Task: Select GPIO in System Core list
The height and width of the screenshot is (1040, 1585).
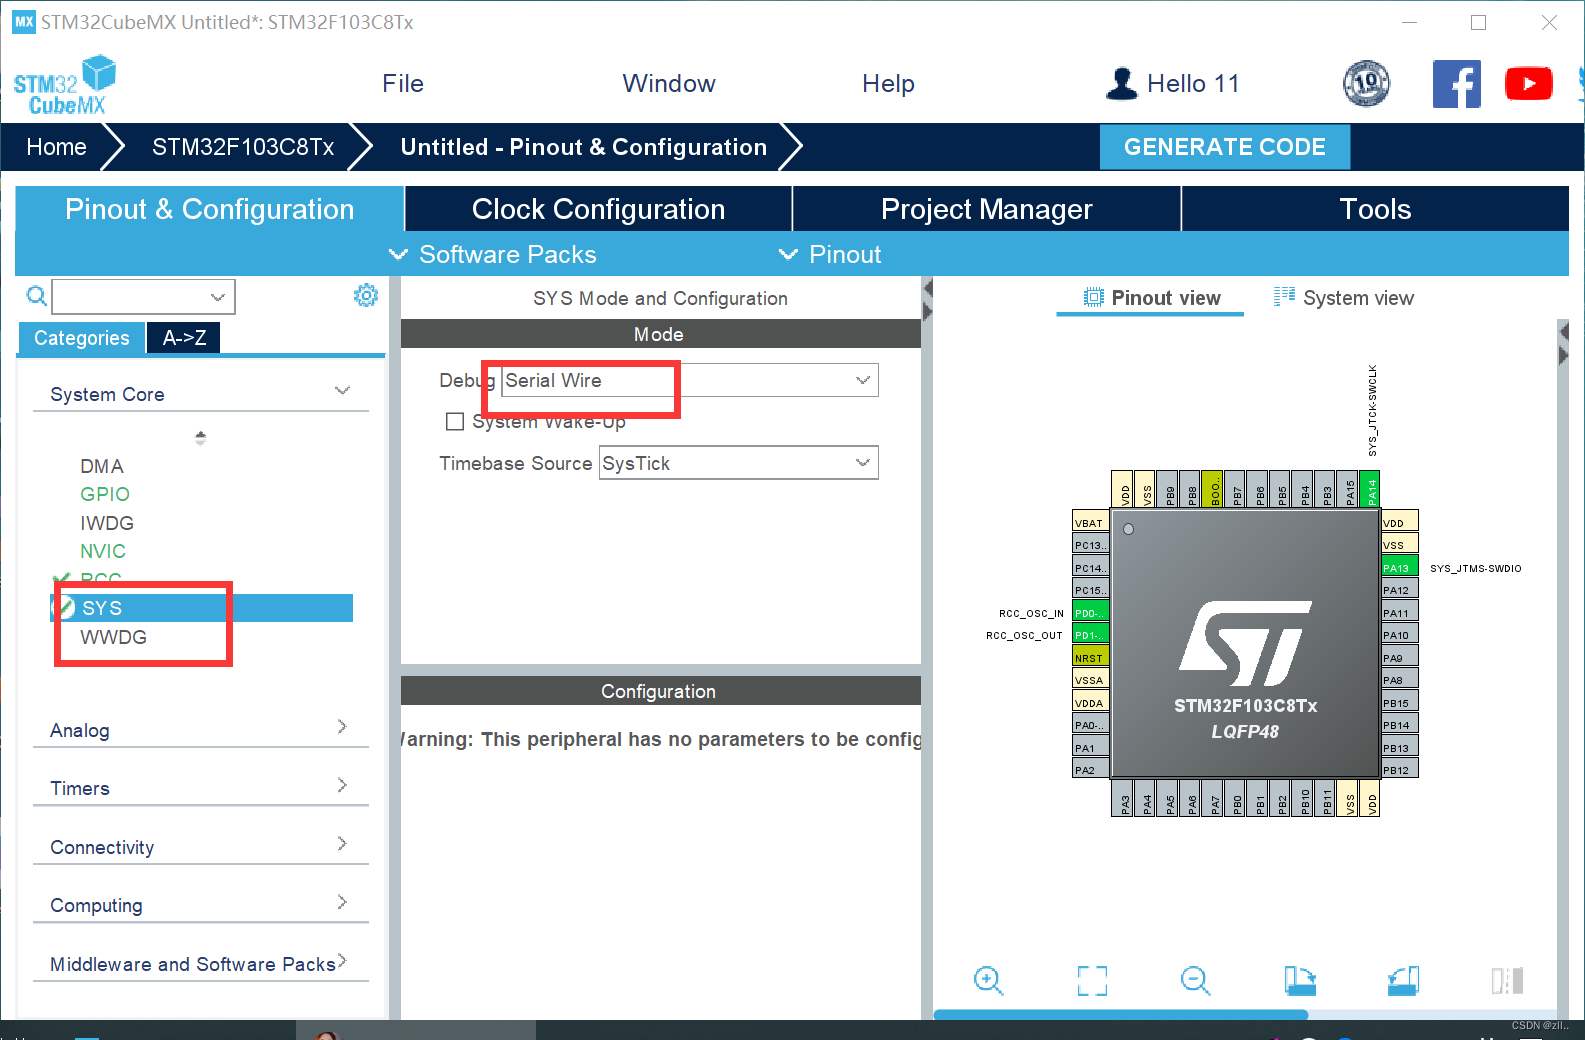Action: (105, 494)
